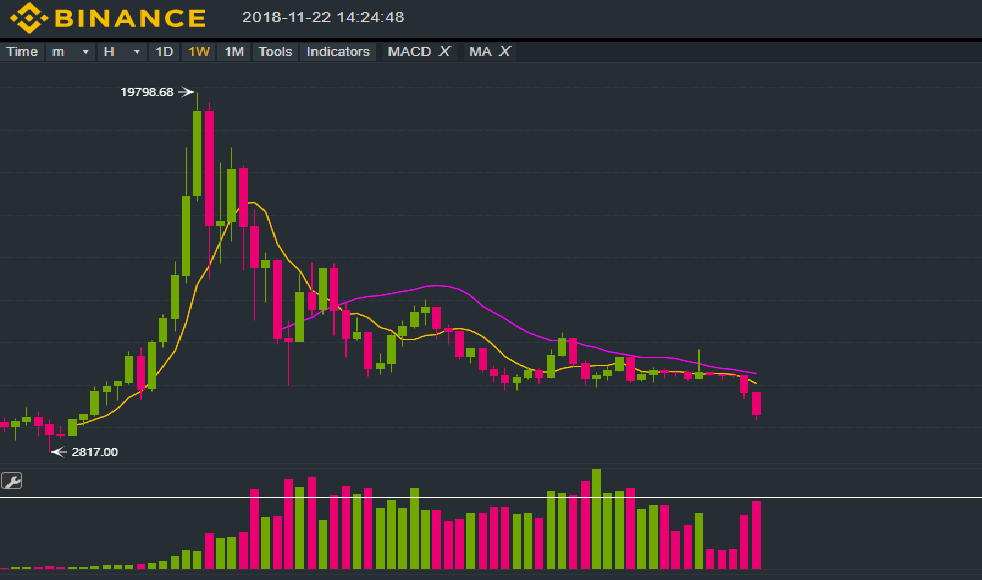Click the MACD indicator label
982x580 pixels.
(410, 51)
